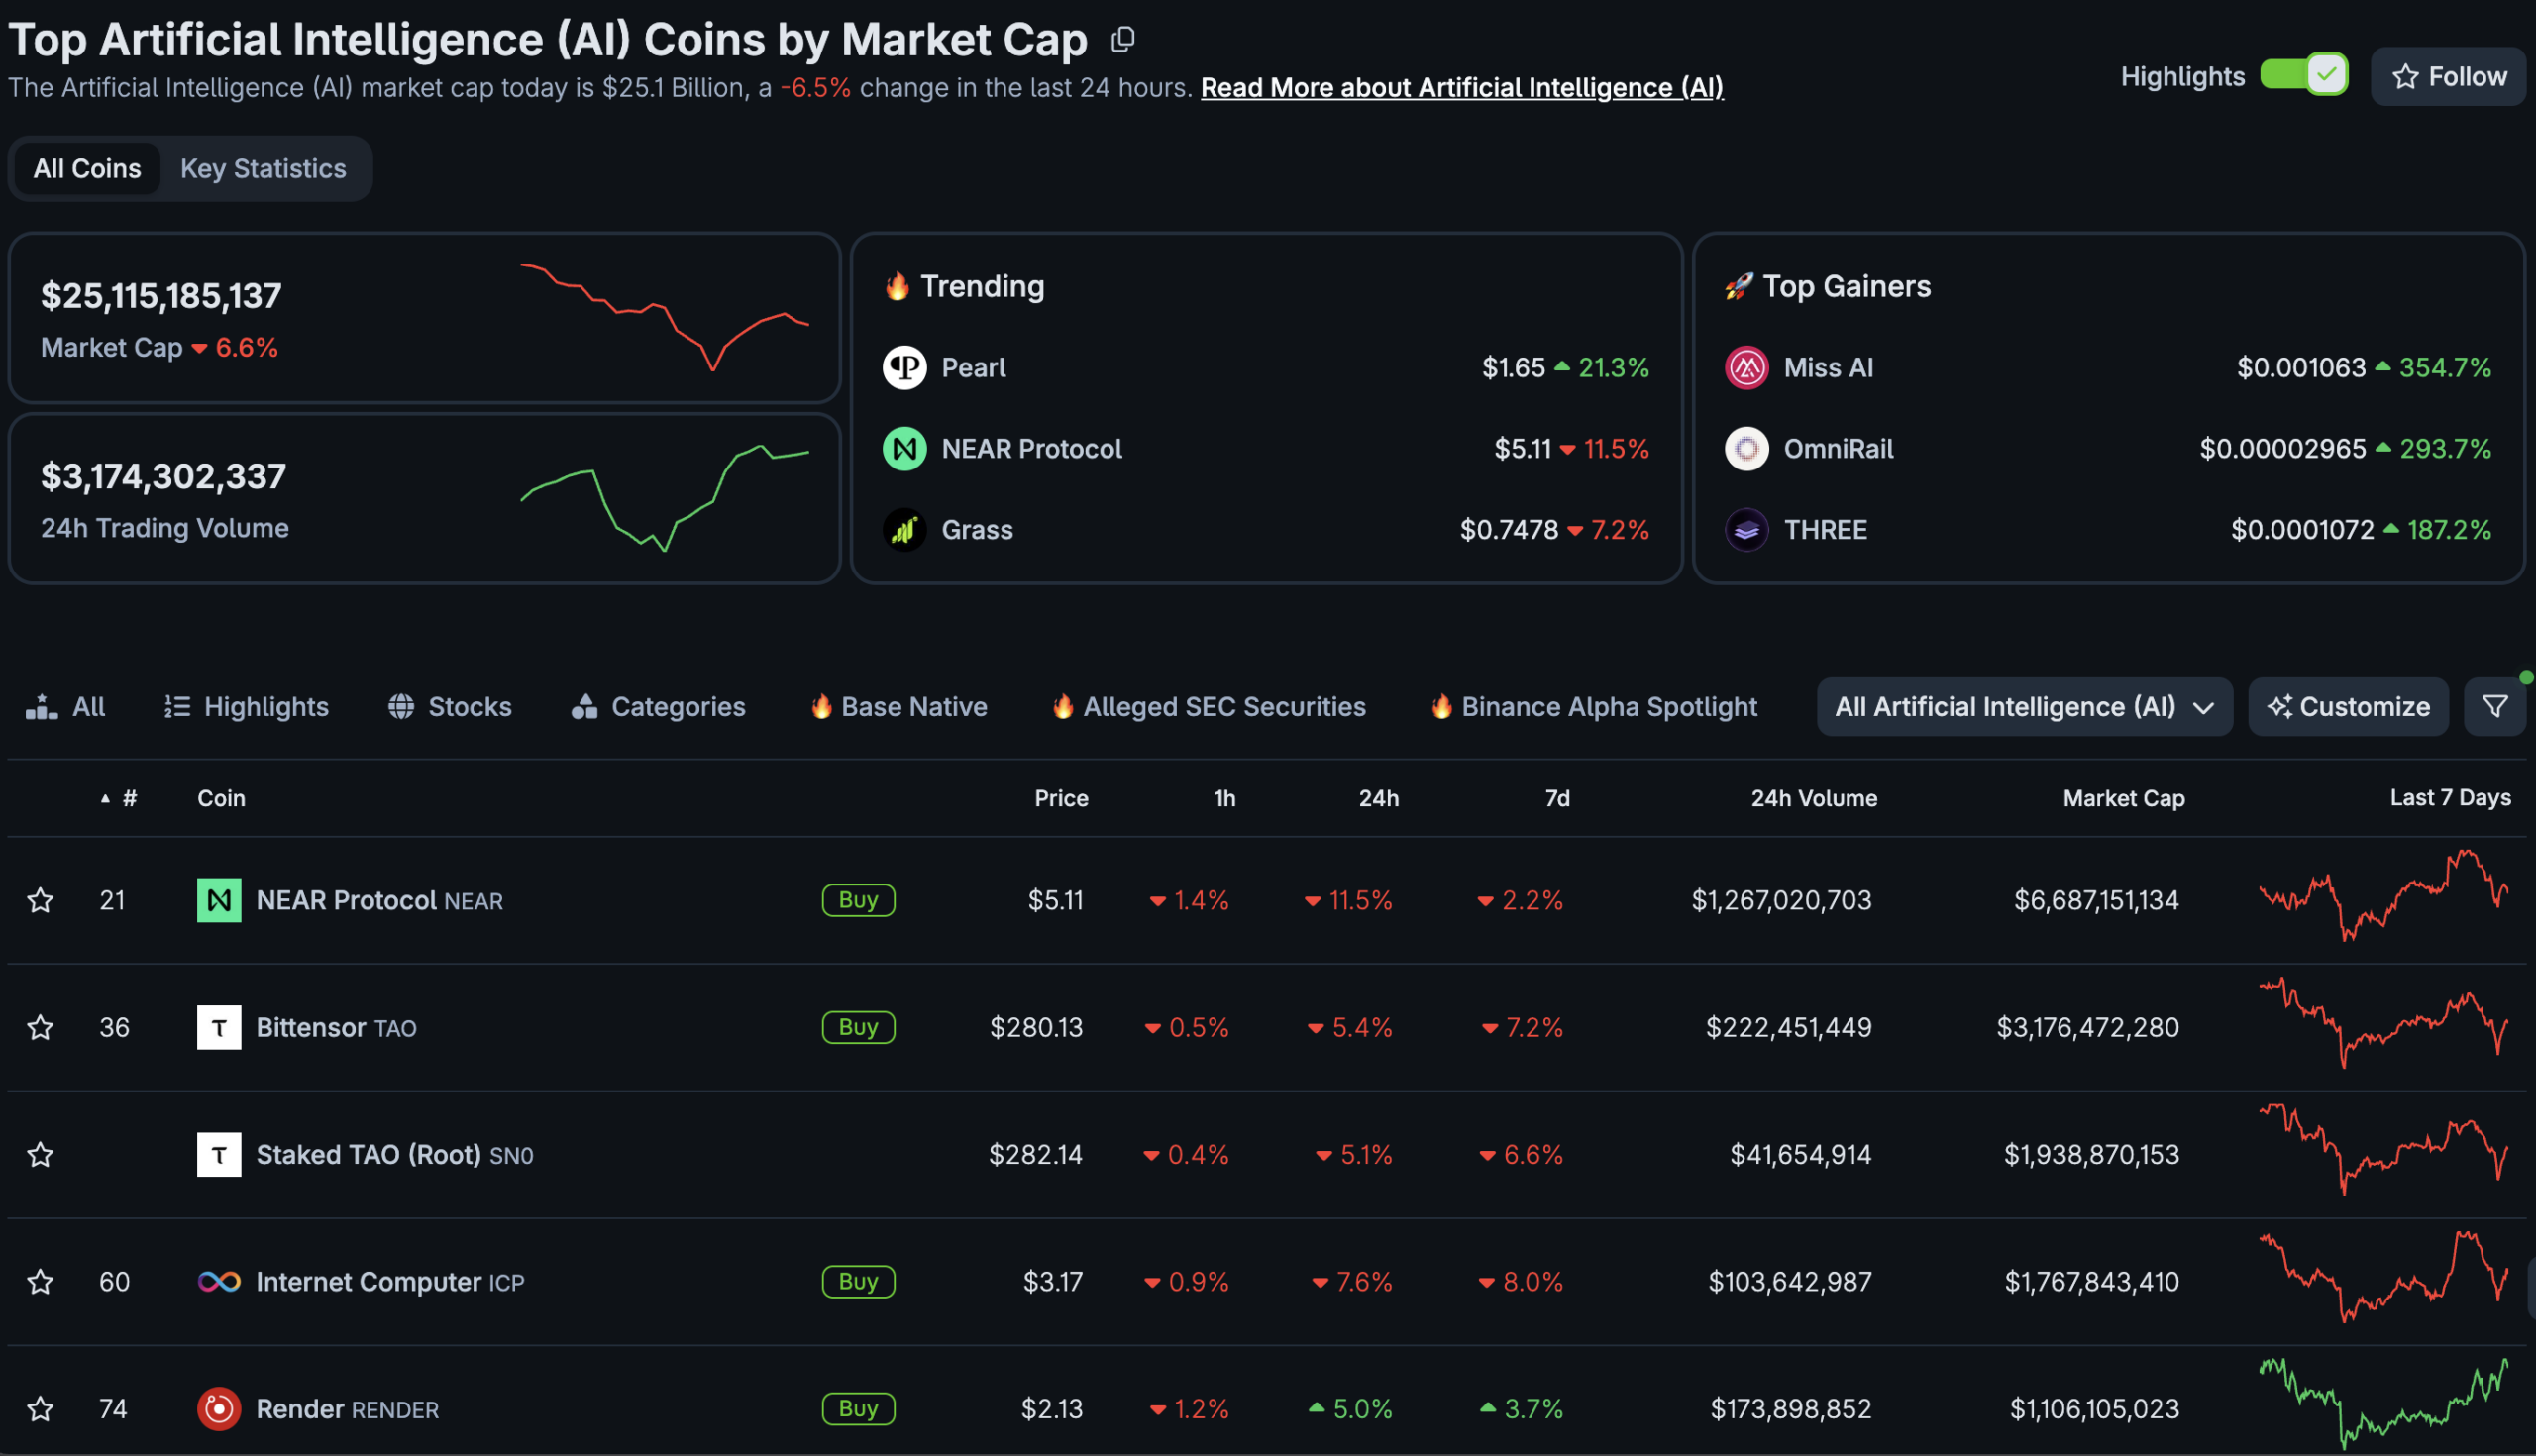Screen dimensions: 2536x1456
Task: Sort the table by Market Cap header
Action: tap(2123, 798)
